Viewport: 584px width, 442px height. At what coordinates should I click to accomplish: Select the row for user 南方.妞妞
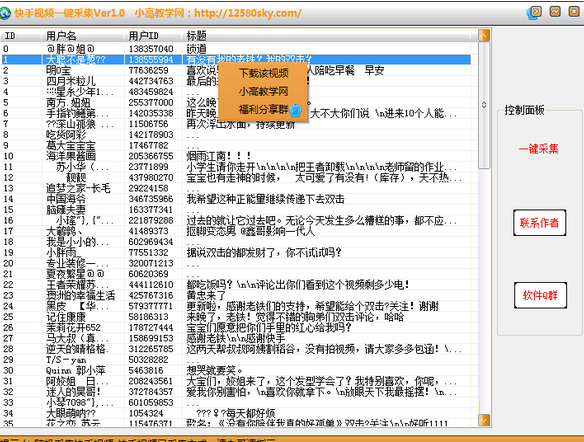click(237, 102)
